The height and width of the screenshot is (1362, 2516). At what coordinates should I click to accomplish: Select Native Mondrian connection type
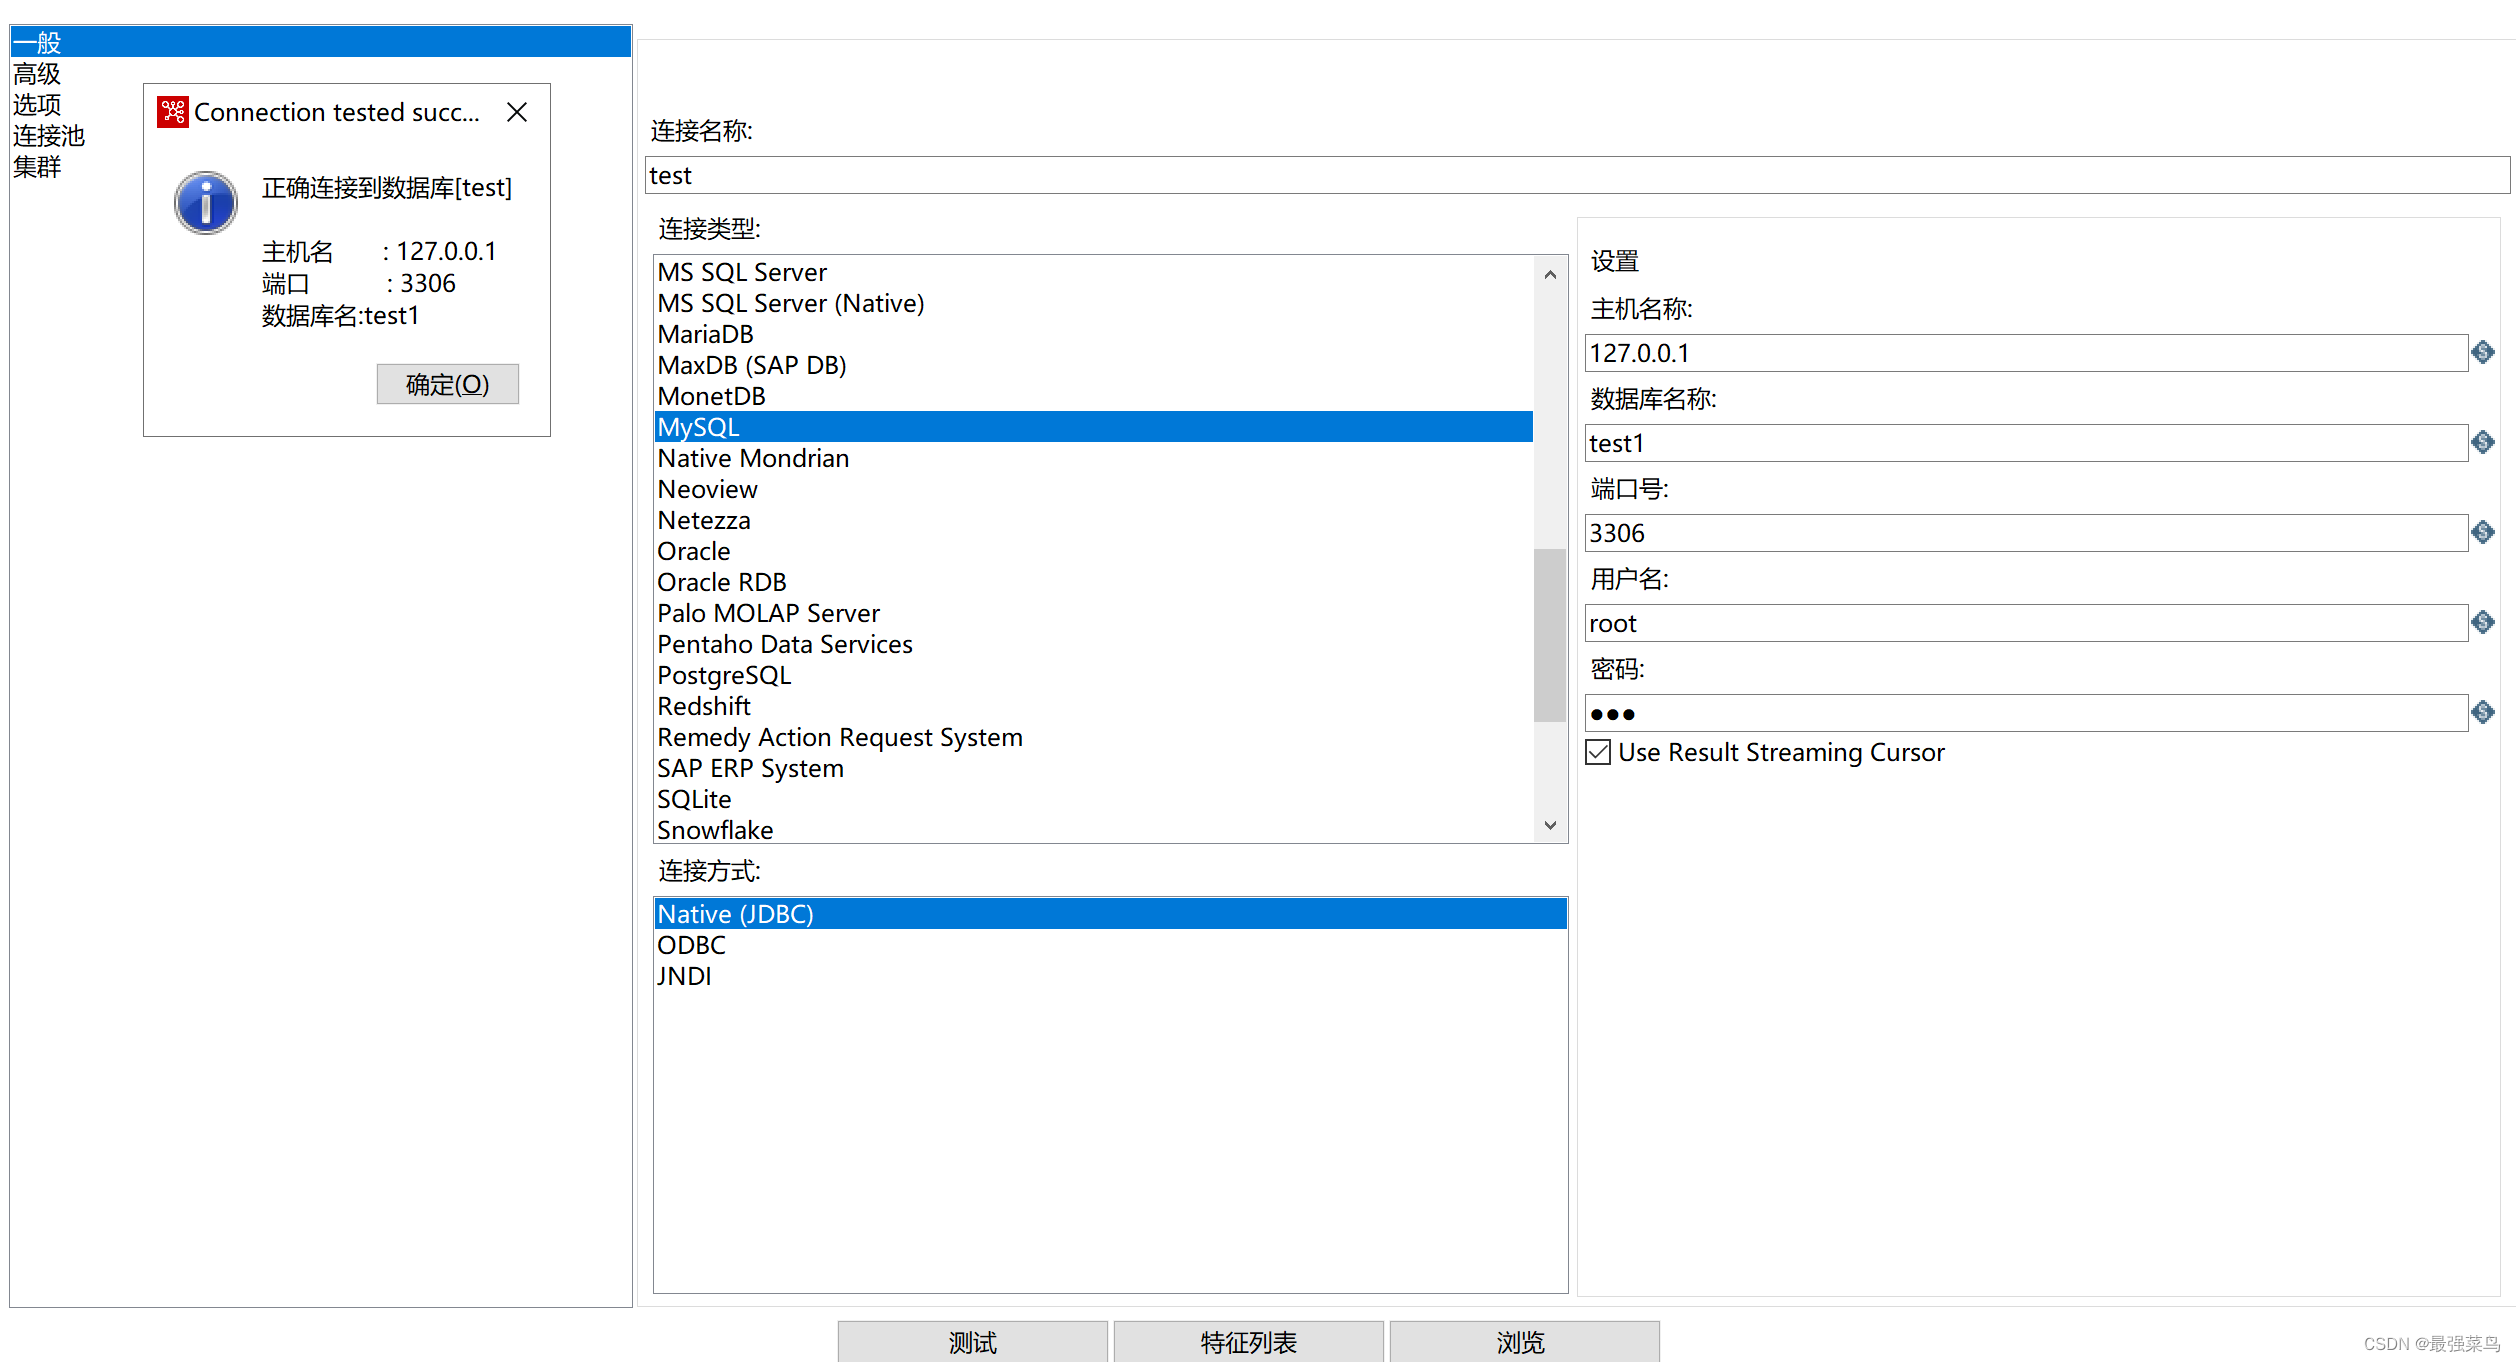pyautogui.click(x=1093, y=458)
